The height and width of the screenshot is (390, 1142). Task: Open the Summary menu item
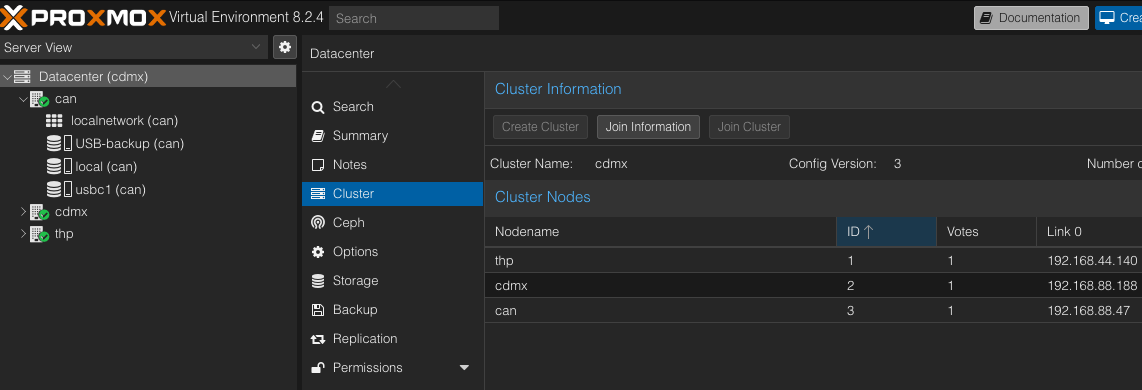pos(393,136)
